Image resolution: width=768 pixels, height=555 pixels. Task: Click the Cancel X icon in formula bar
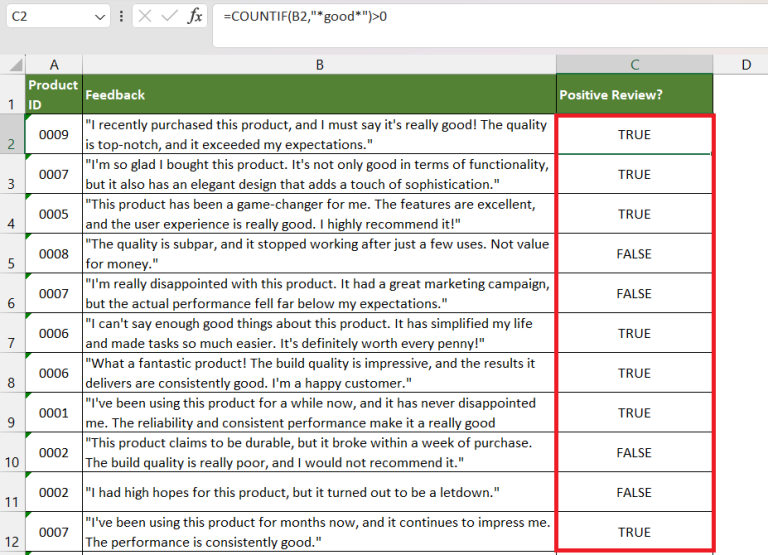coord(145,17)
